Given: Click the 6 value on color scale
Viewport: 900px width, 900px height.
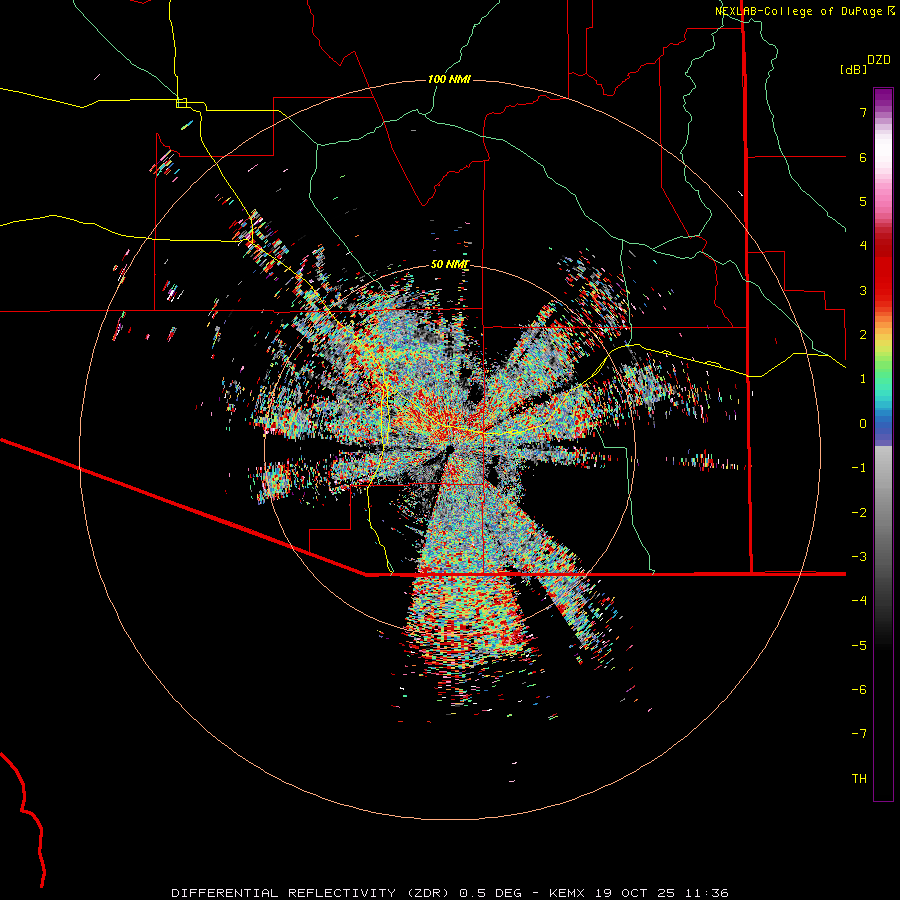Looking at the screenshot, I should (x=863, y=157).
